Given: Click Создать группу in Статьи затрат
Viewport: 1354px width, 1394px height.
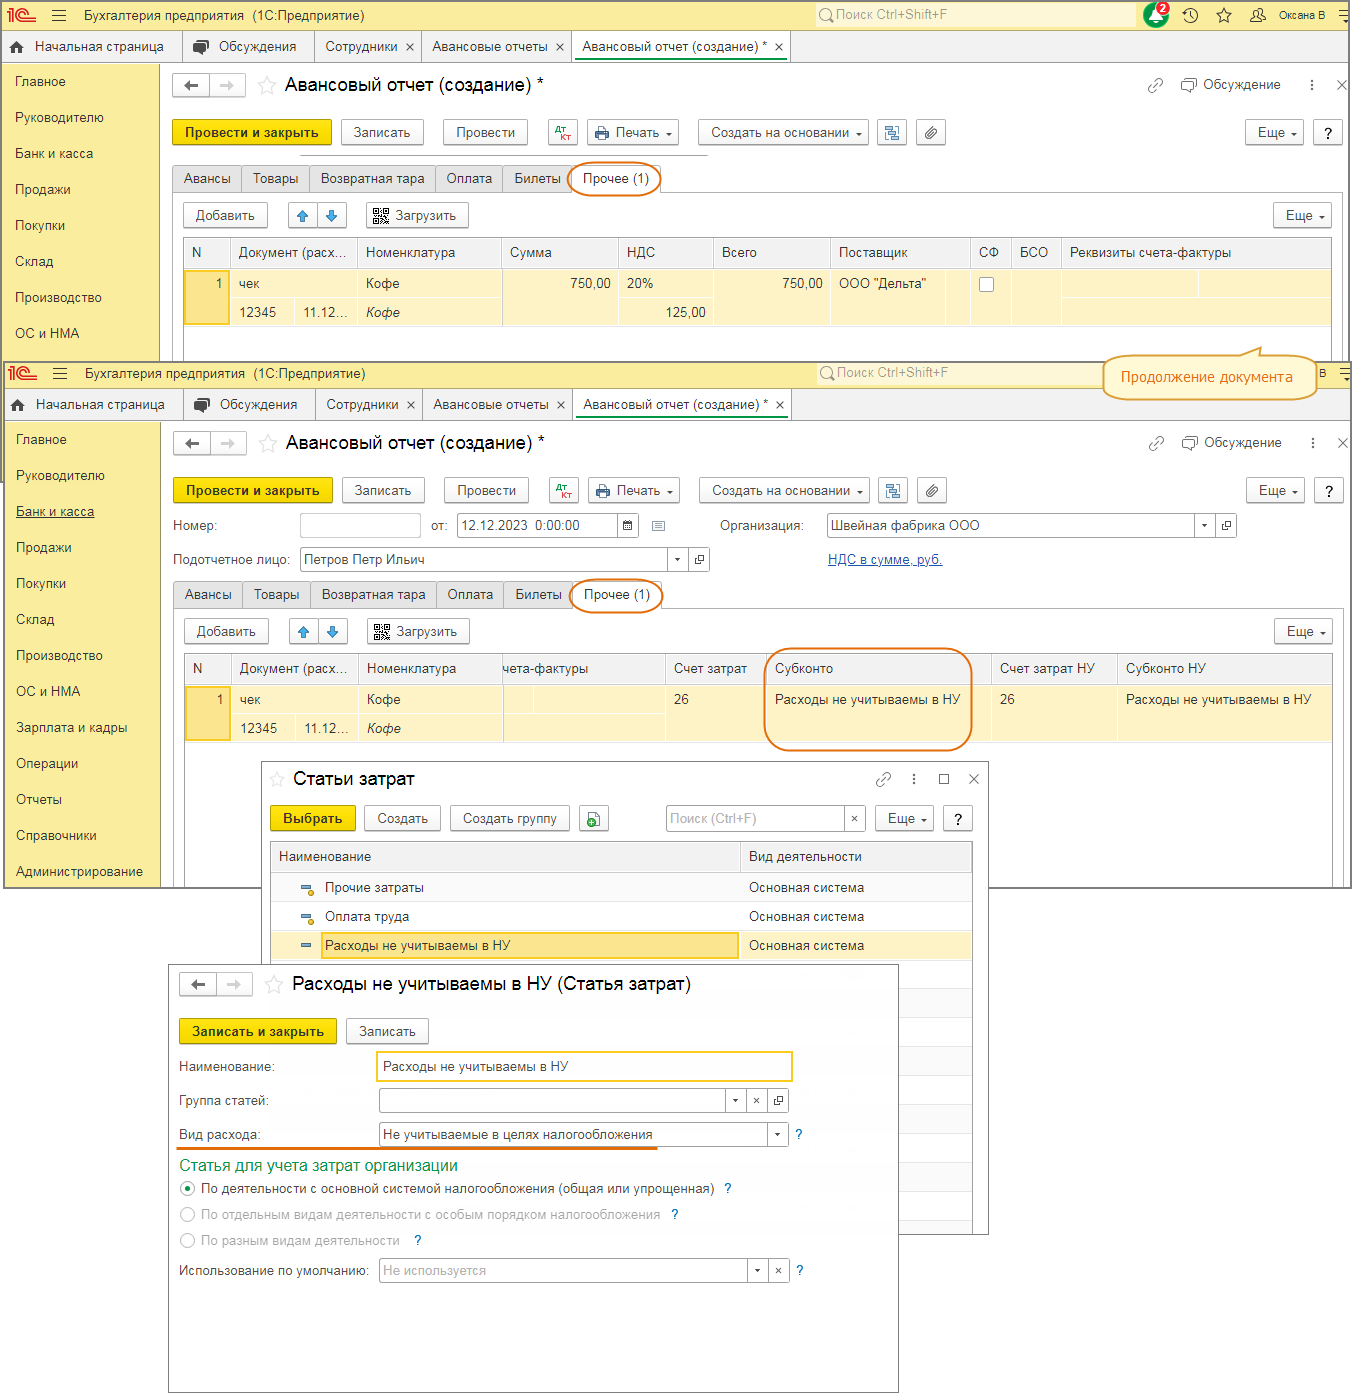Looking at the screenshot, I should 510,819.
